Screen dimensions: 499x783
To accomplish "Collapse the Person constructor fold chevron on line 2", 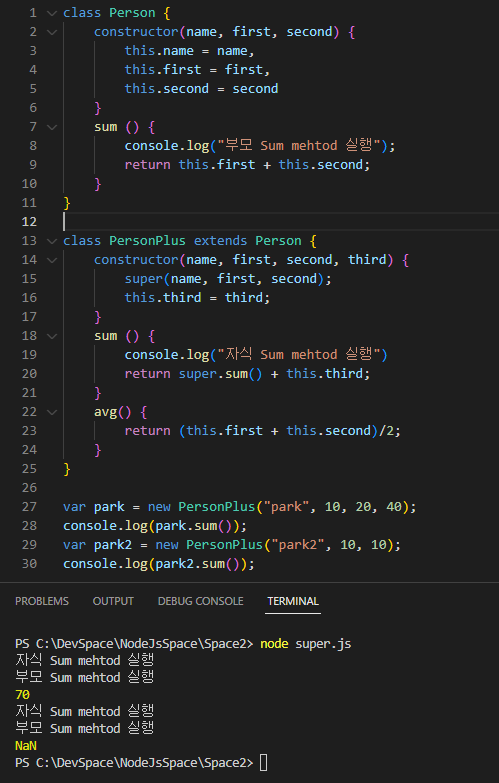I will tap(52, 32).
